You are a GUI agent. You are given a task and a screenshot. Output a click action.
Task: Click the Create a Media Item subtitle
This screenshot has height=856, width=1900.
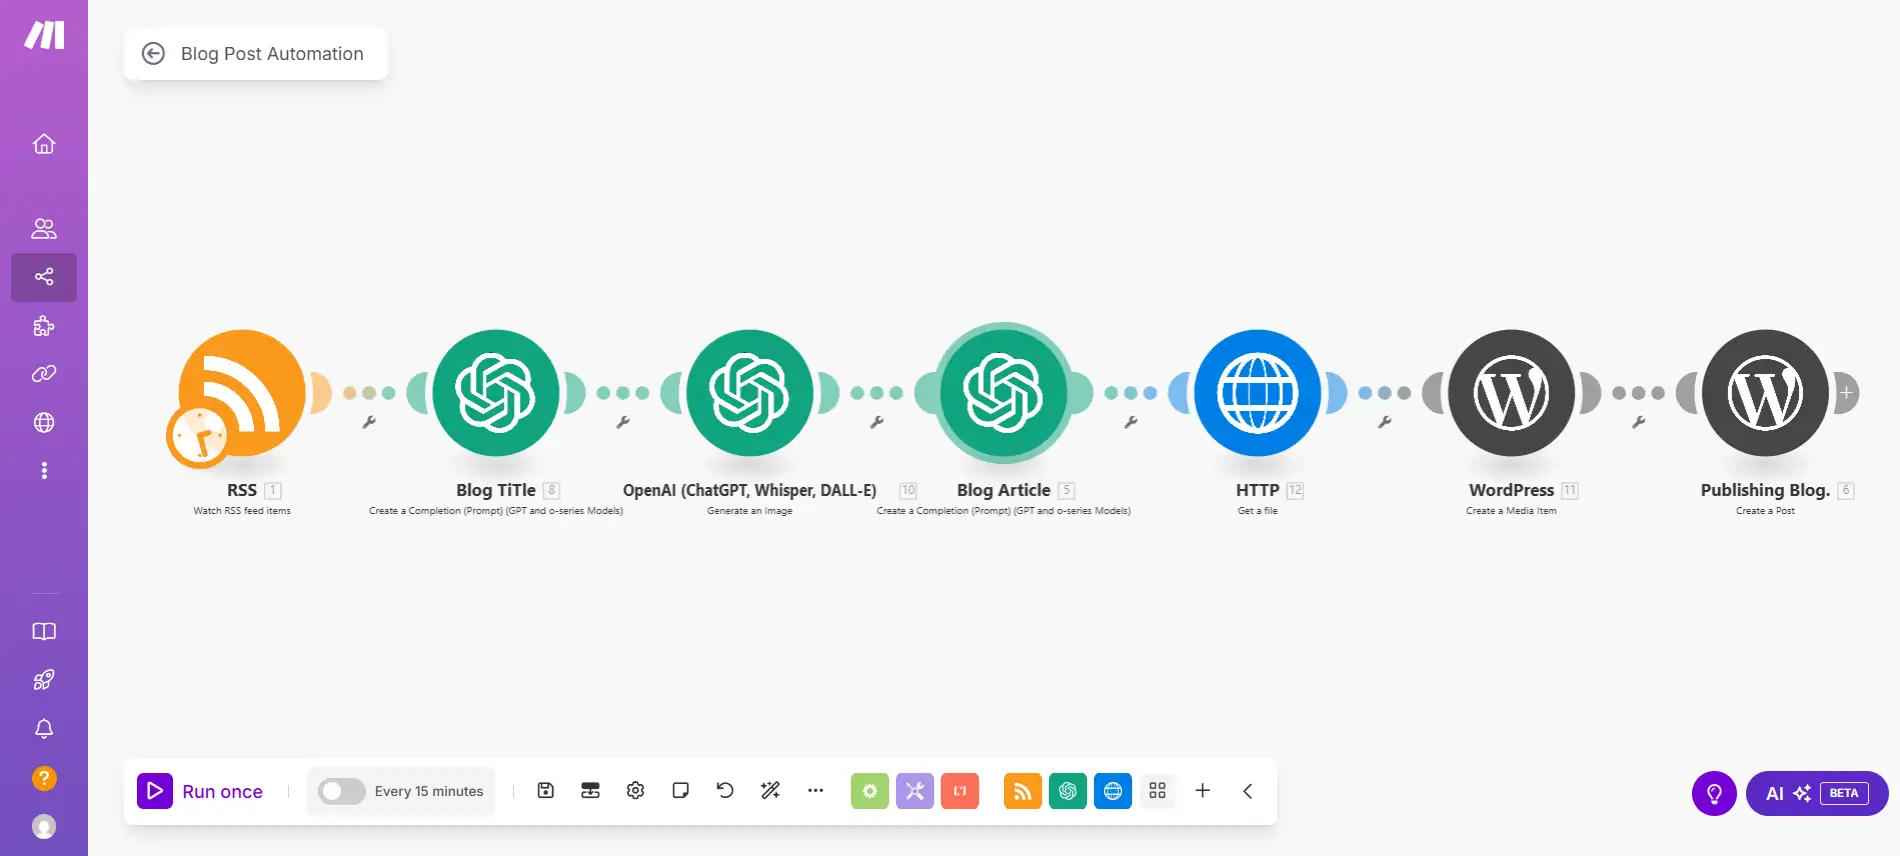tap(1511, 511)
